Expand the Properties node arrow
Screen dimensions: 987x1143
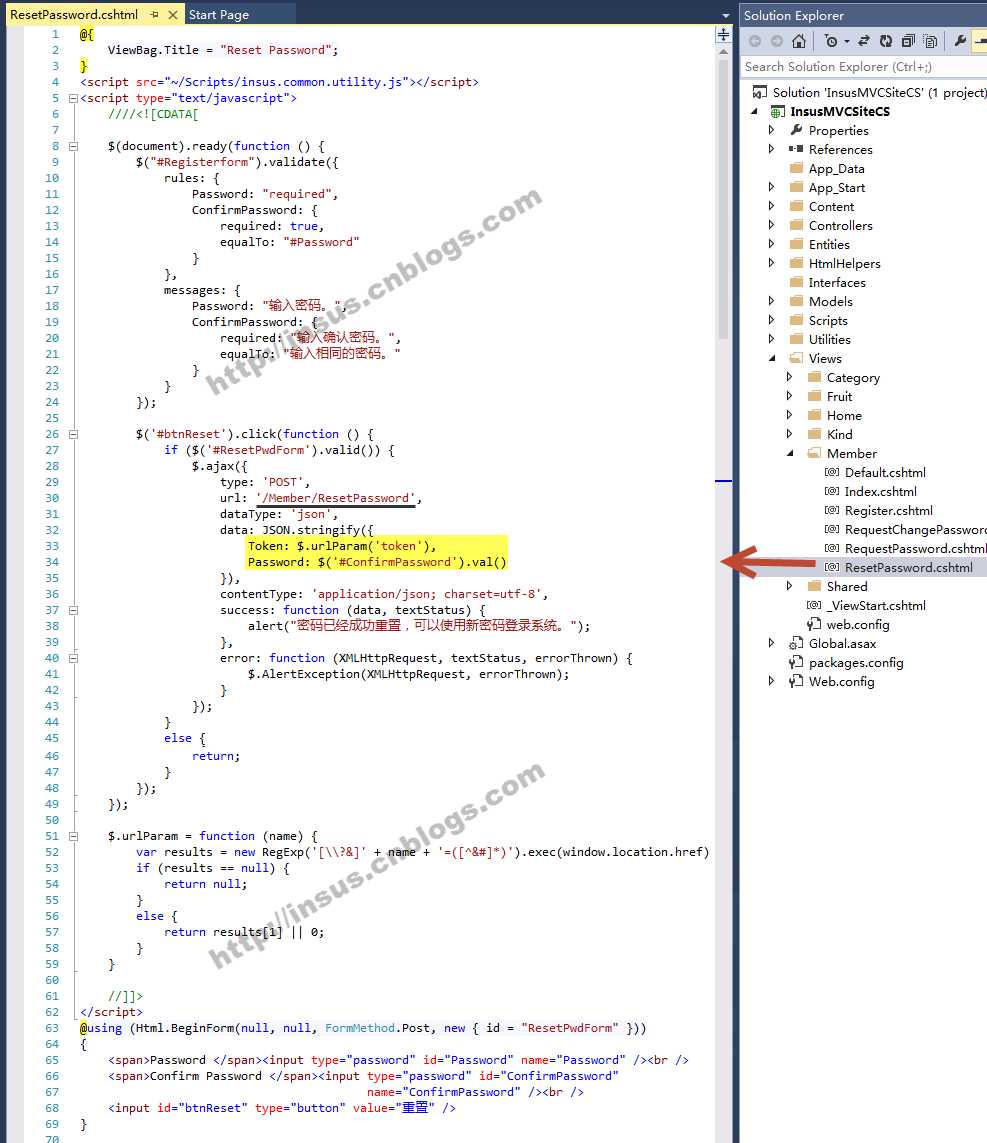pos(772,130)
